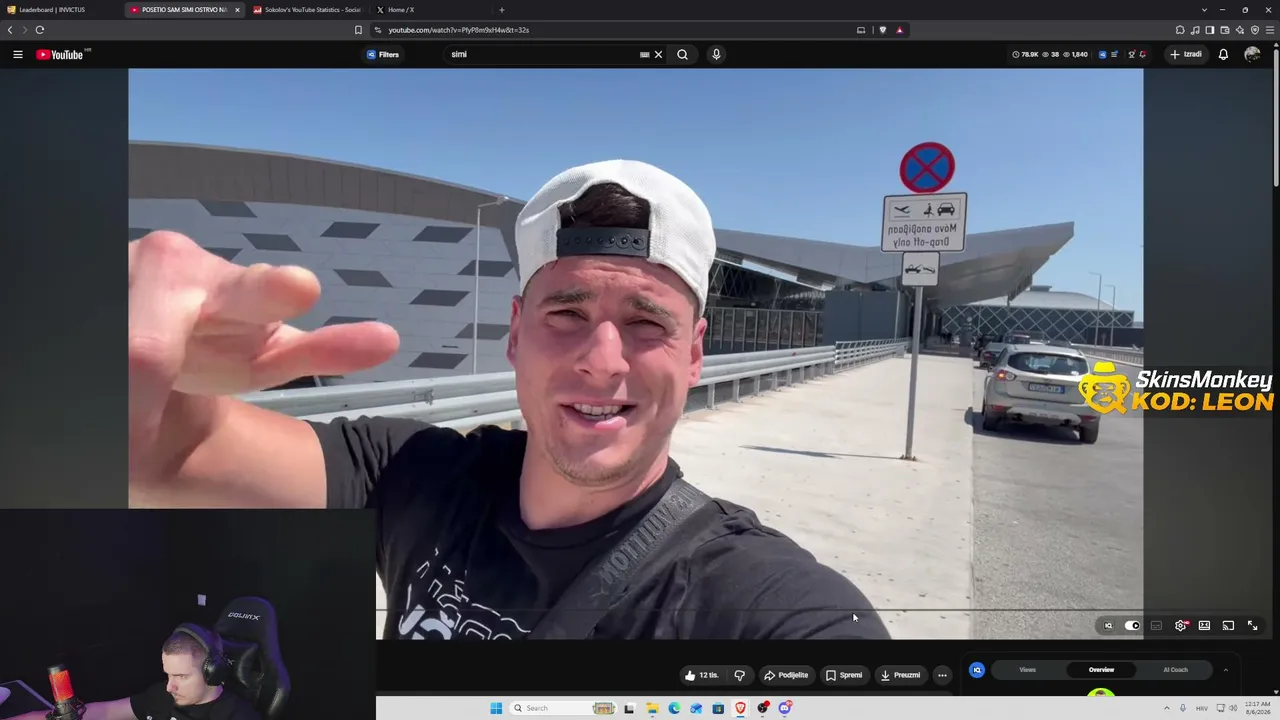The width and height of the screenshot is (1280, 720).
Task: Start voice search with the microphone
Action: 716,54
